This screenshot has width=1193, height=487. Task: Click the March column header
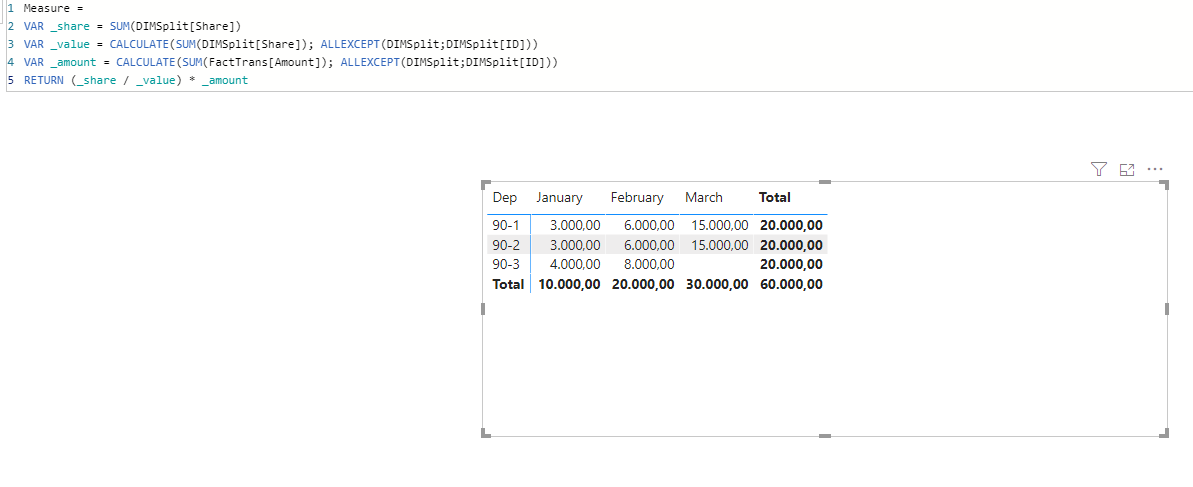pos(704,198)
